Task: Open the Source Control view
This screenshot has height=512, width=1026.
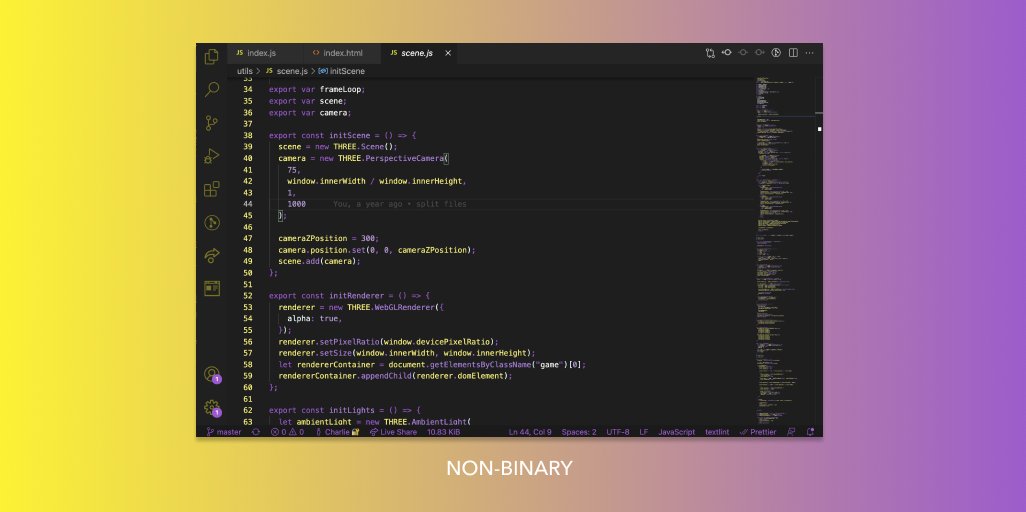Action: [211, 123]
